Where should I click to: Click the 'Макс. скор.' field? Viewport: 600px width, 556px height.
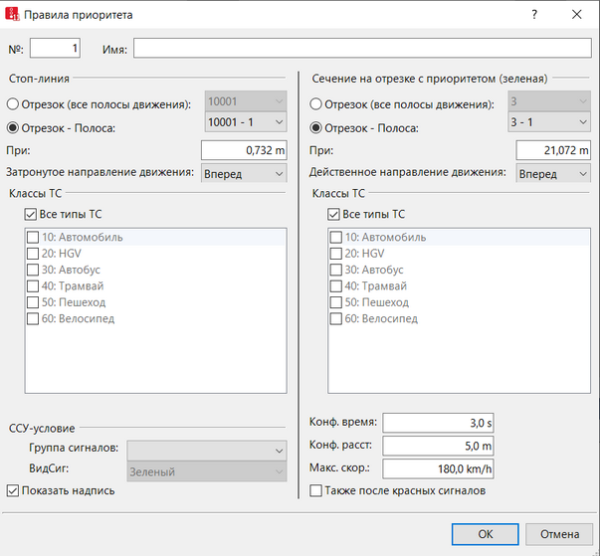click(439, 467)
